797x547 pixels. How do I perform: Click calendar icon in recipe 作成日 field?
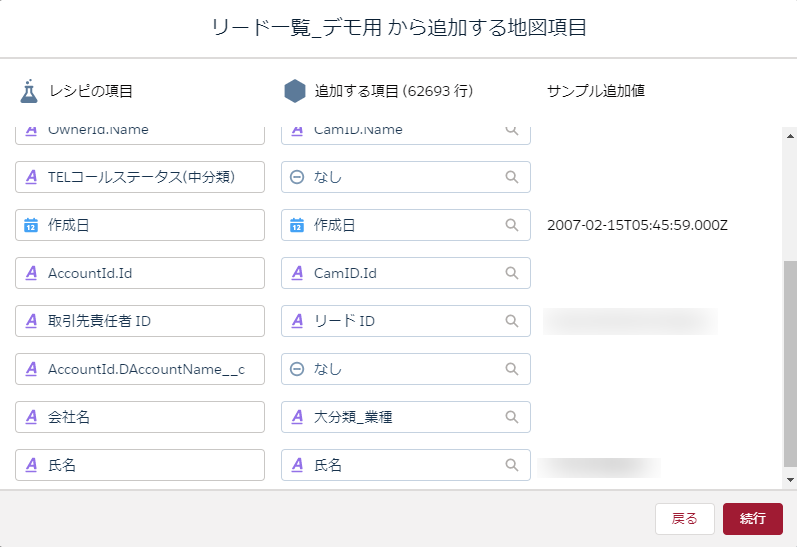click(31, 225)
